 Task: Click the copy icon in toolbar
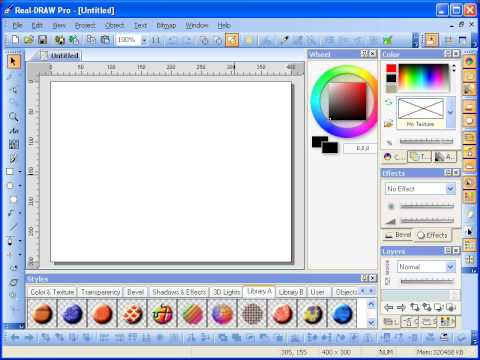point(91,40)
